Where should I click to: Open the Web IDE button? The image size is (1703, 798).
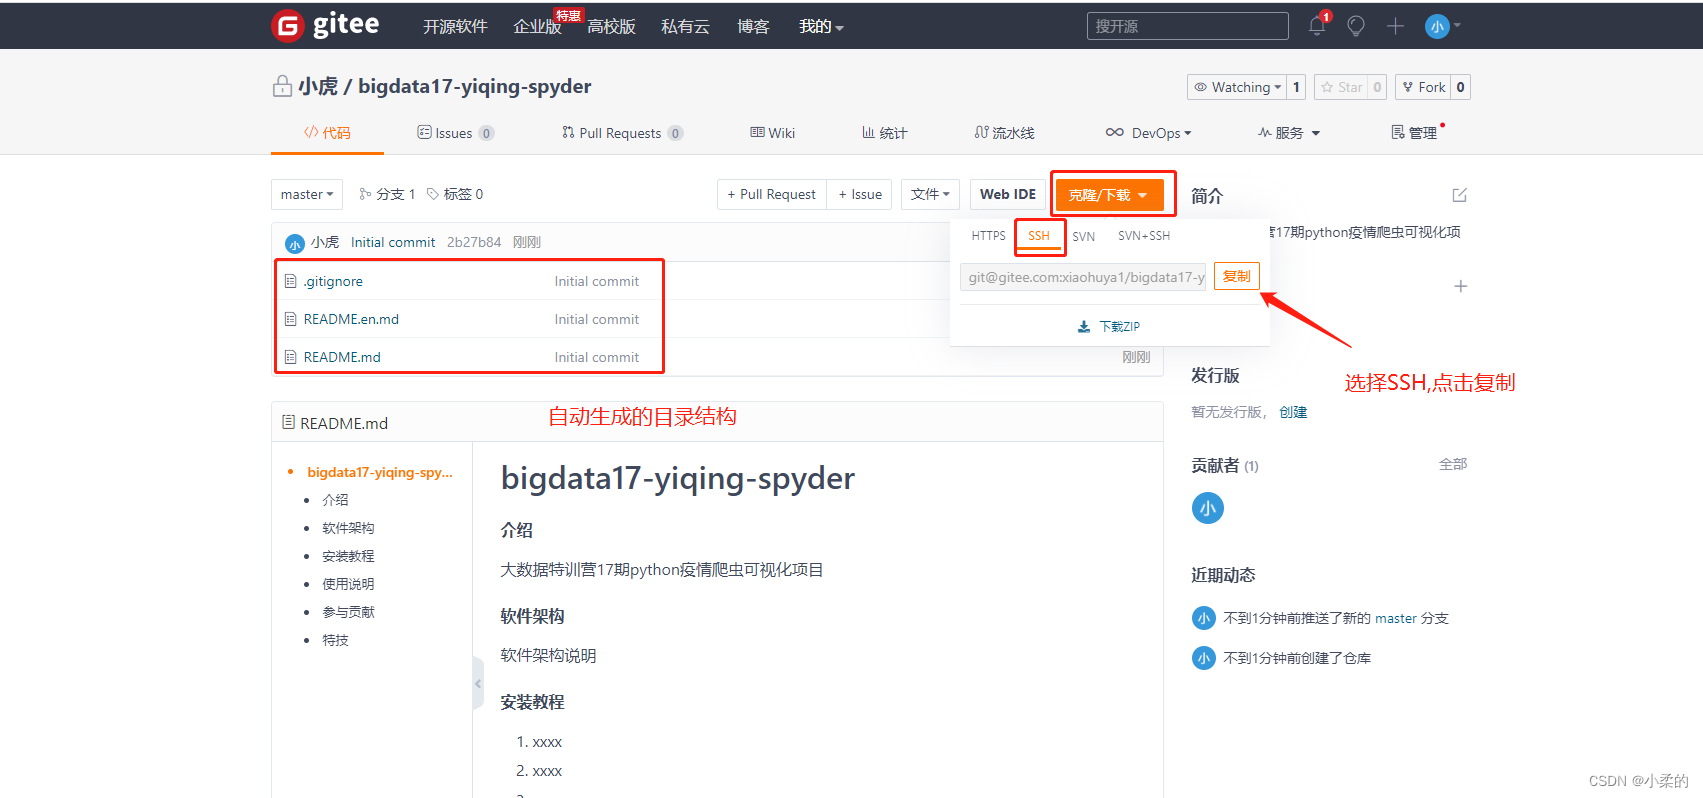tap(1008, 194)
